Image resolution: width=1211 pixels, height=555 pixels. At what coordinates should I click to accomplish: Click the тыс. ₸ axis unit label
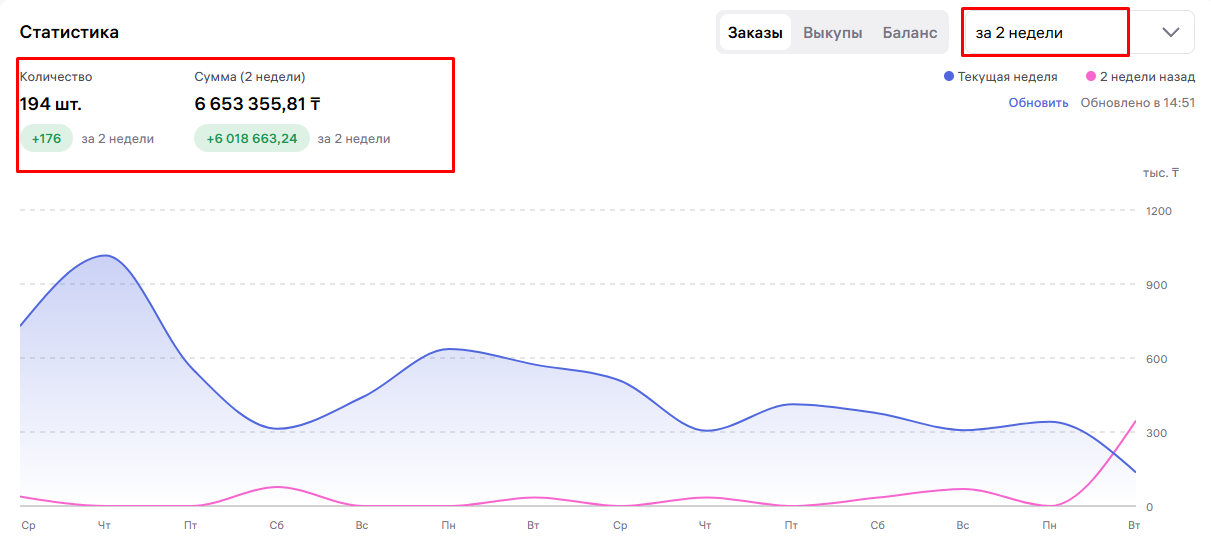point(1161,173)
